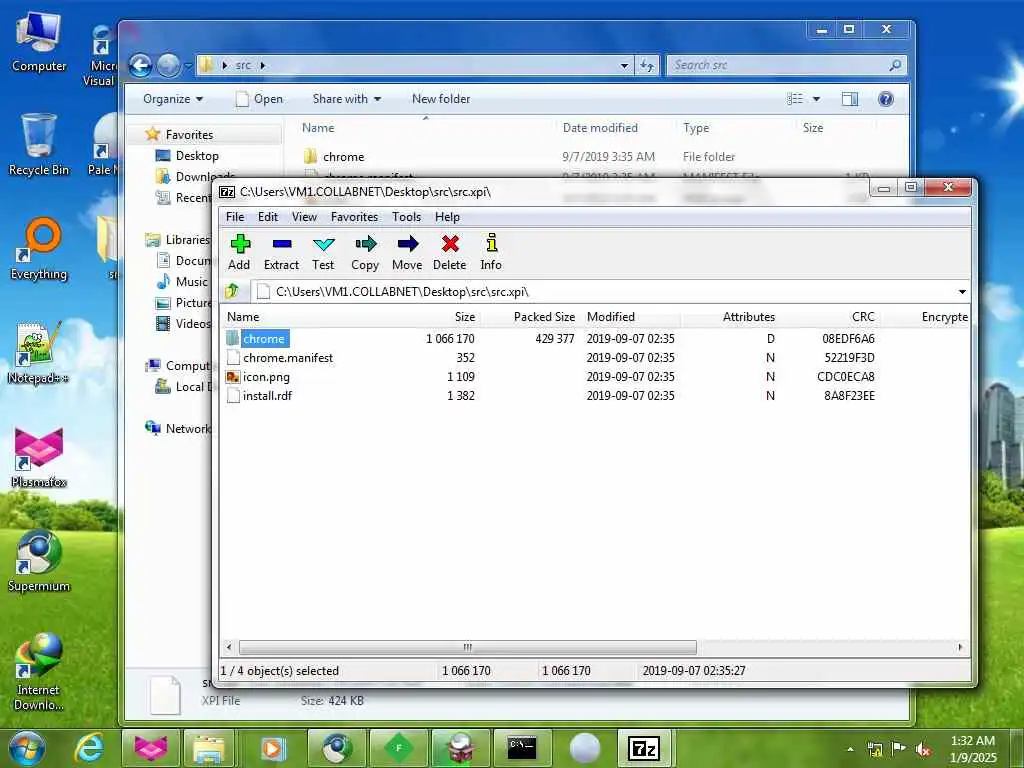Select the chrome folder in 7-Zip list
This screenshot has height=768, width=1024.
264,339
